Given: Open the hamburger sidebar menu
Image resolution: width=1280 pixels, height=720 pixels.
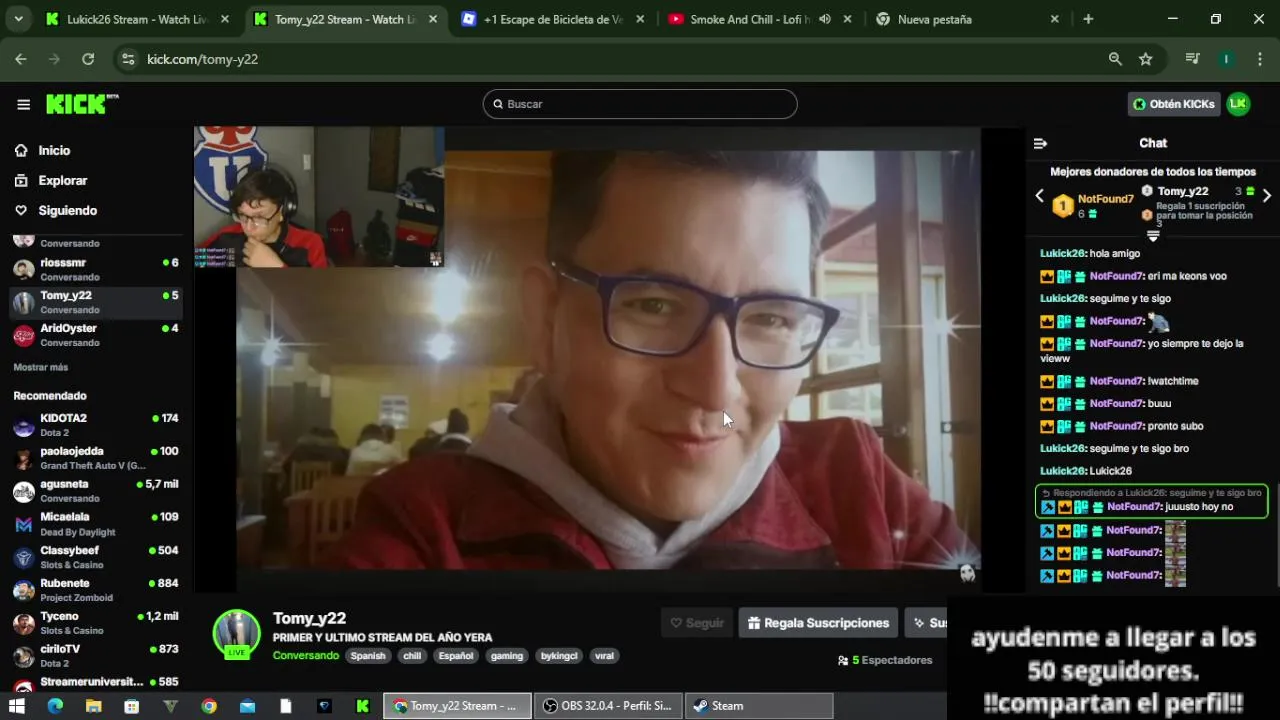Looking at the screenshot, I should point(23,104).
